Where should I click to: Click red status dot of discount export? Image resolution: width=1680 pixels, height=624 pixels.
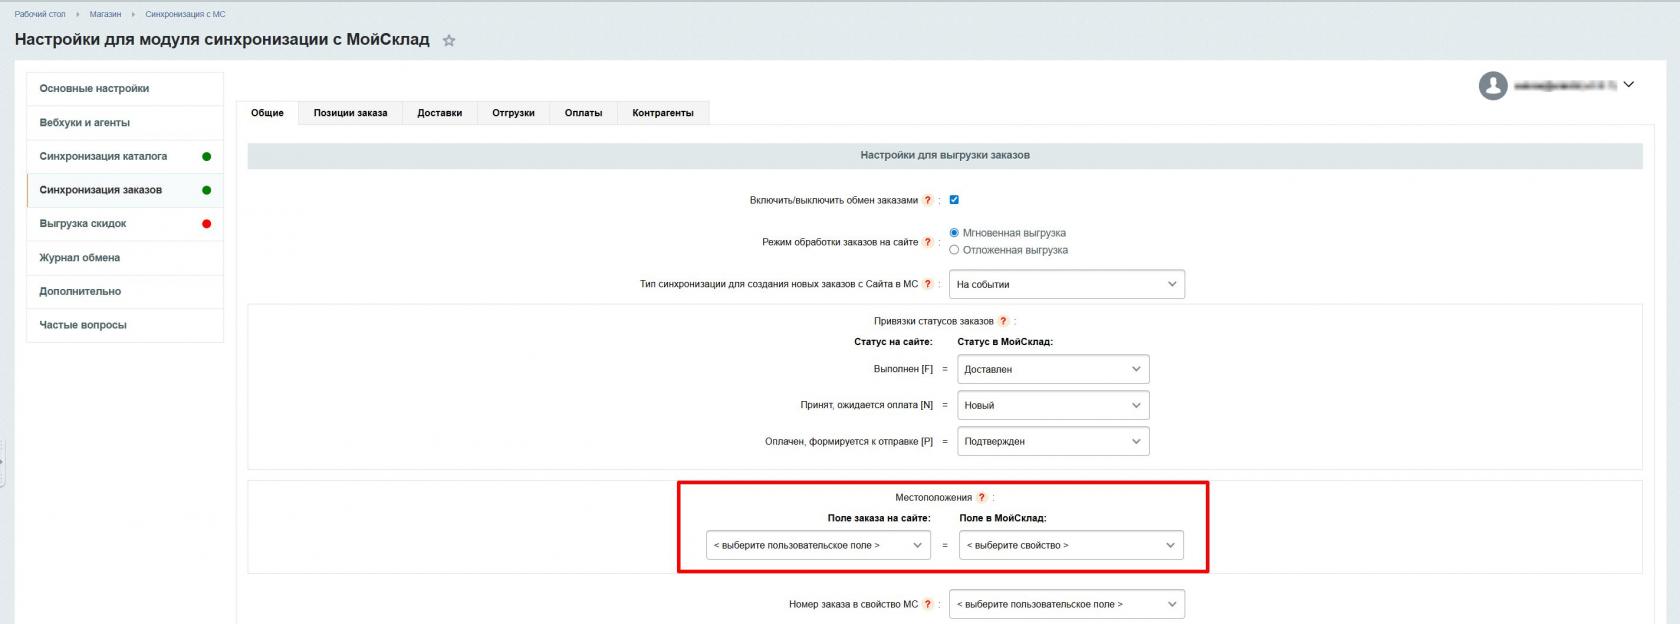pyautogui.click(x=207, y=224)
